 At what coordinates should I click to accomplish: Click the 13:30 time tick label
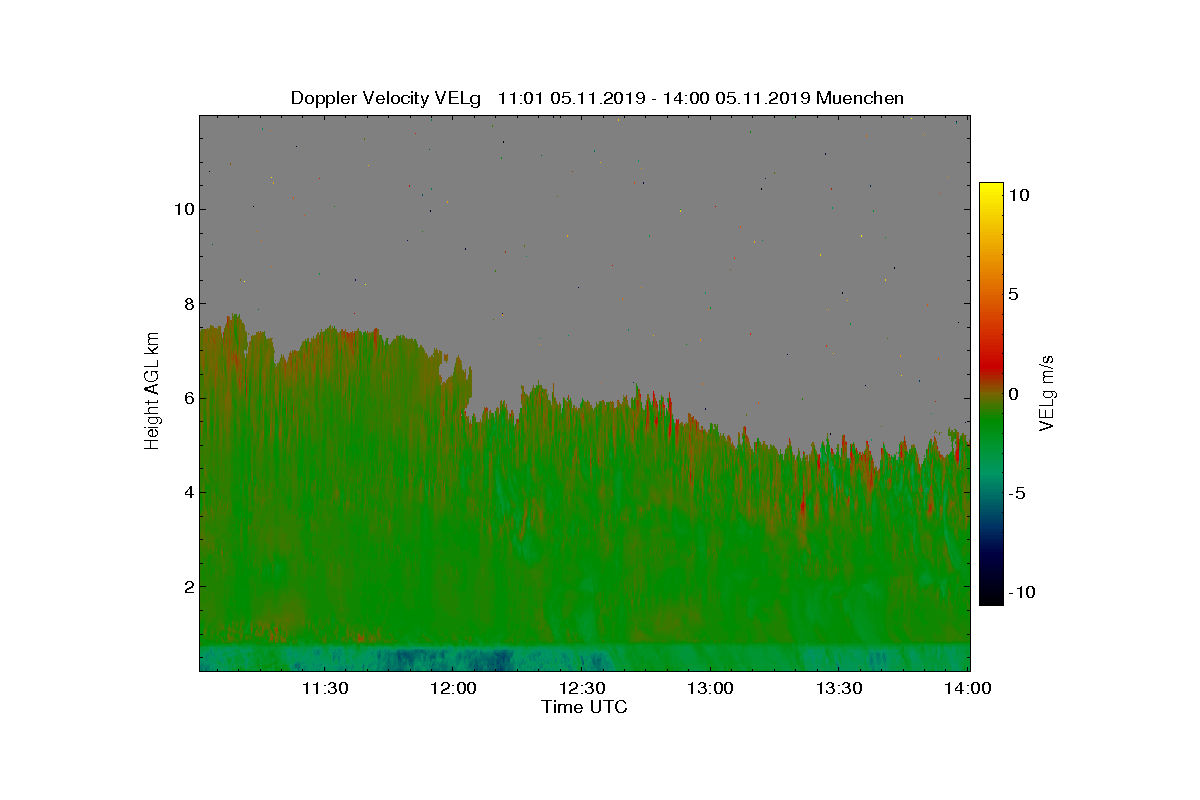point(840,689)
